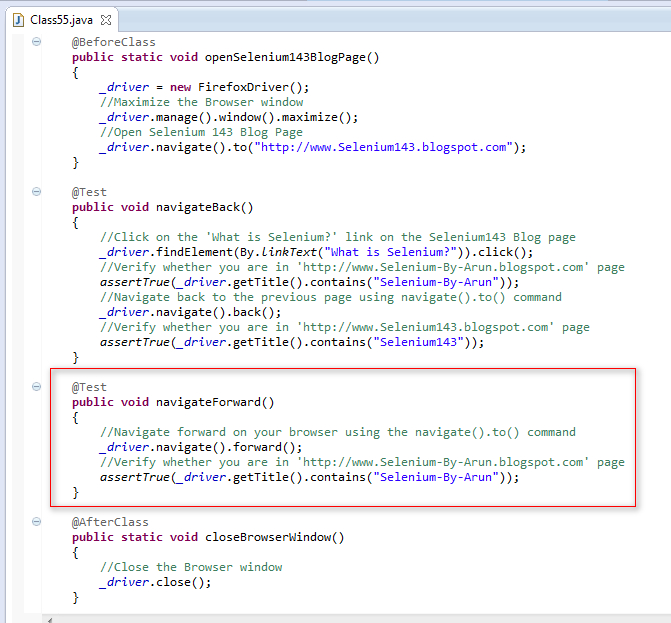Image resolution: width=671 pixels, height=623 pixels.
Task: Click the maximize() call in code
Action: (316, 117)
